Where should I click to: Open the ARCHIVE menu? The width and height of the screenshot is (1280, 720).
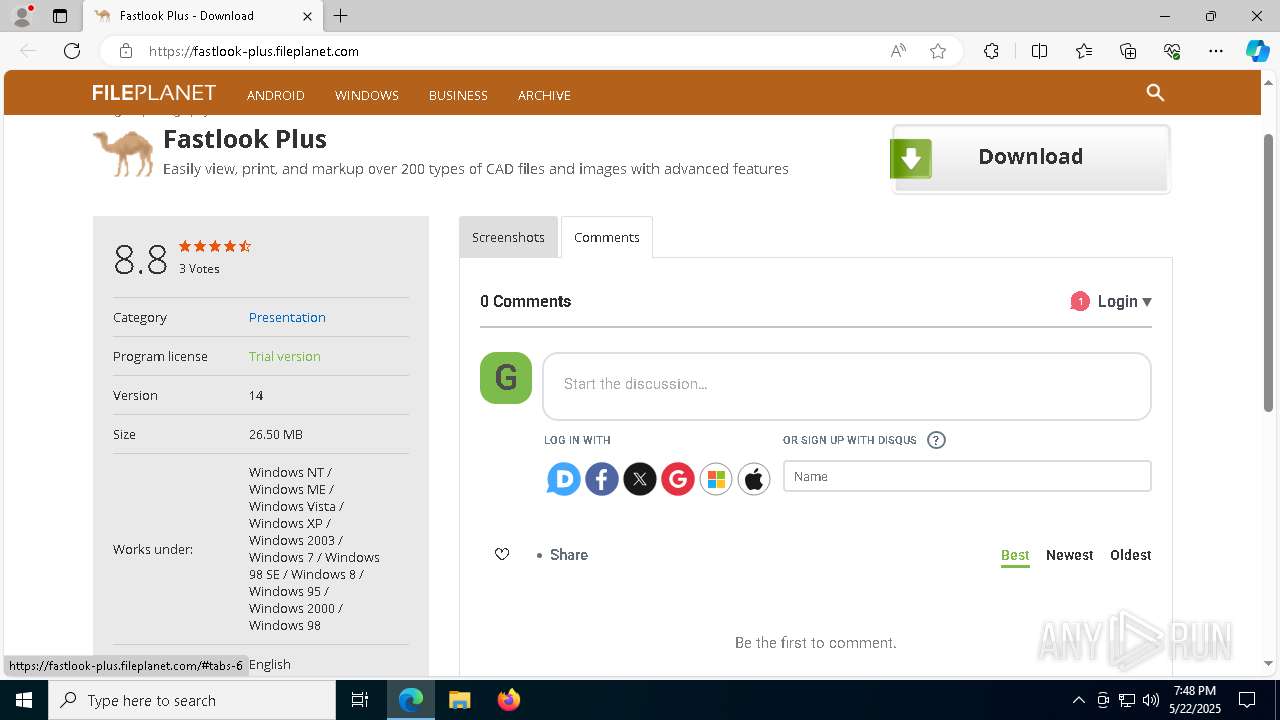[x=544, y=95]
